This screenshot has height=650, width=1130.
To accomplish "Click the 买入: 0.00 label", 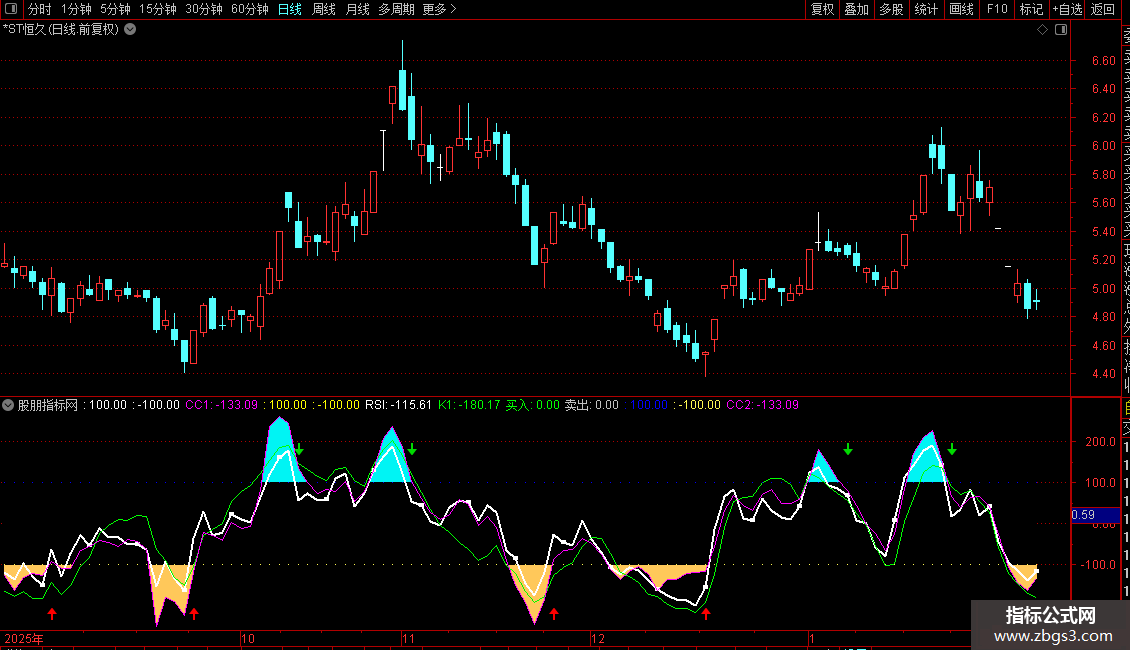I will (533, 405).
